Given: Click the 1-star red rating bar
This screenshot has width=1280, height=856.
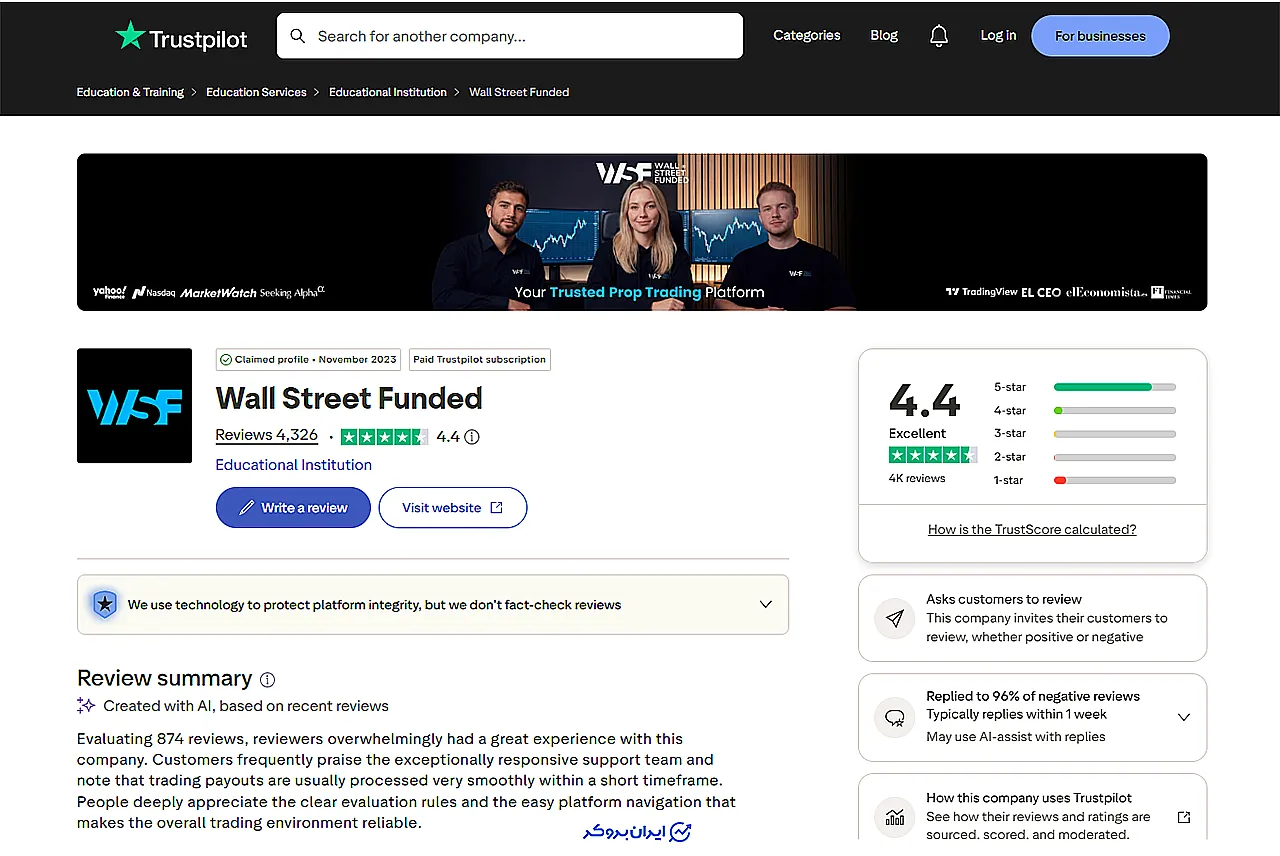Looking at the screenshot, I should coord(1115,480).
